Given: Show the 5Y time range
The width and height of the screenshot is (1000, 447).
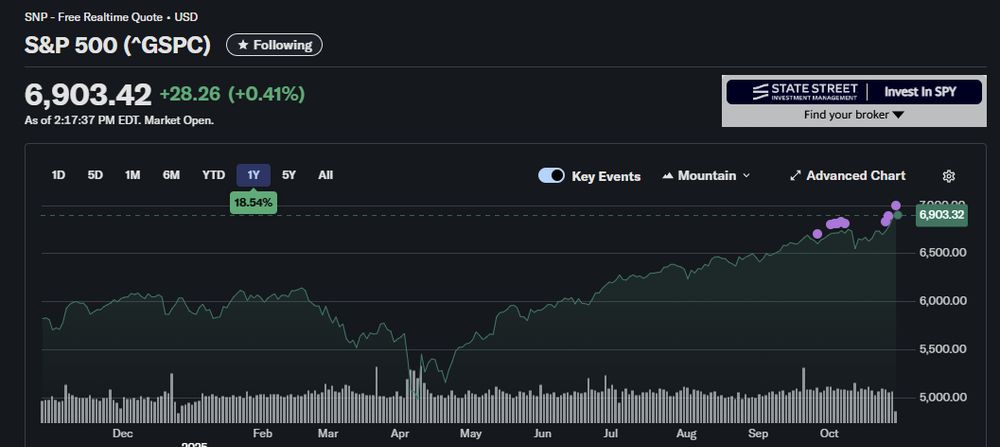Looking at the screenshot, I should (289, 175).
